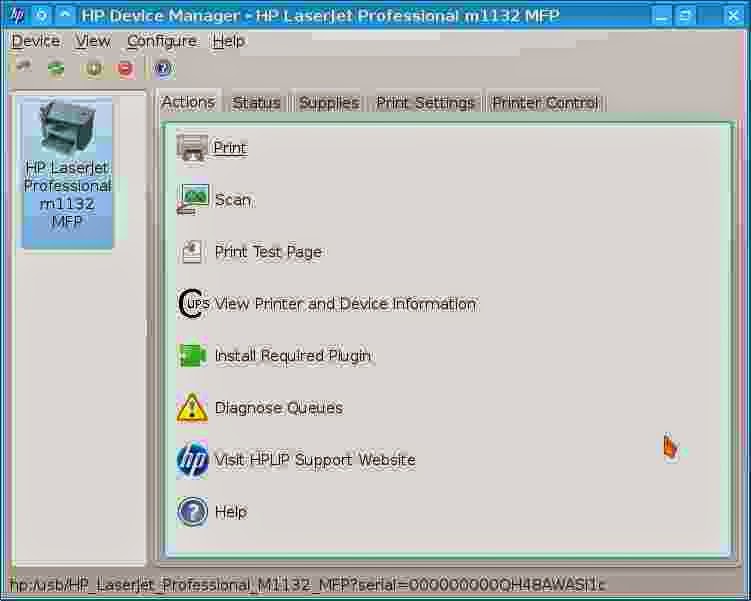The width and height of the screenshot is (751, 601).
Task: Click the HP logo icon for support website
Action: click(x=192, y=460)
